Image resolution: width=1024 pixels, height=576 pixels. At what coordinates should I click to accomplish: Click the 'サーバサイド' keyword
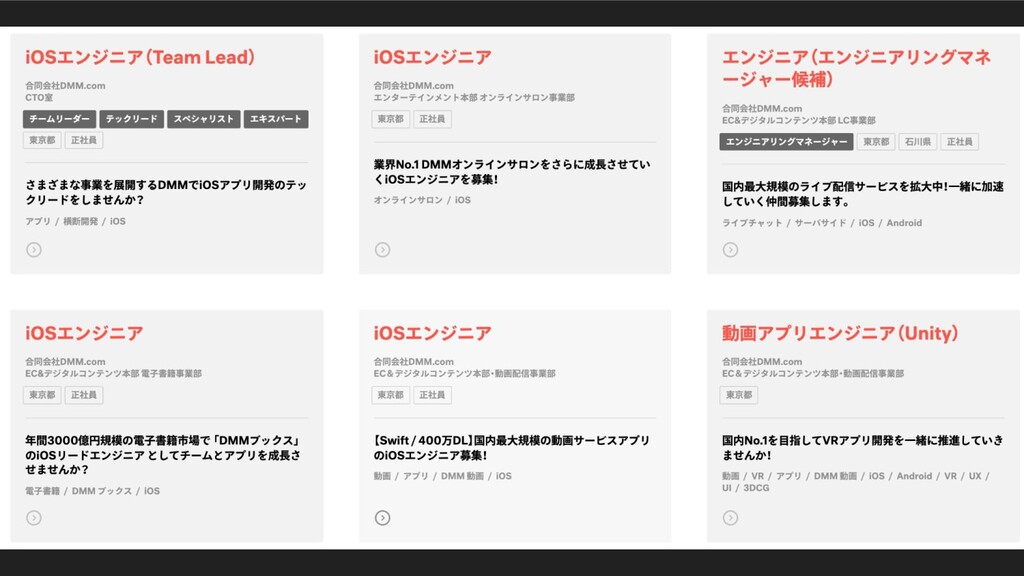click(820, 223)
